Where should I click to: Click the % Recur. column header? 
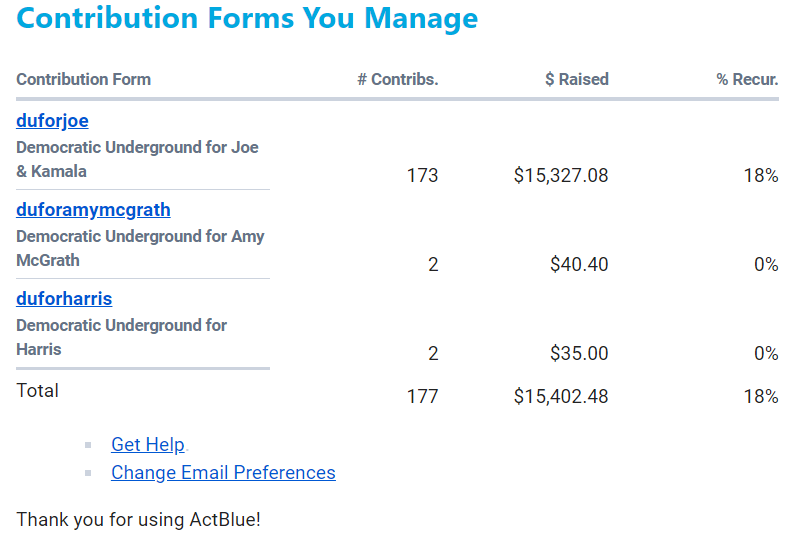tap(747, 80)
